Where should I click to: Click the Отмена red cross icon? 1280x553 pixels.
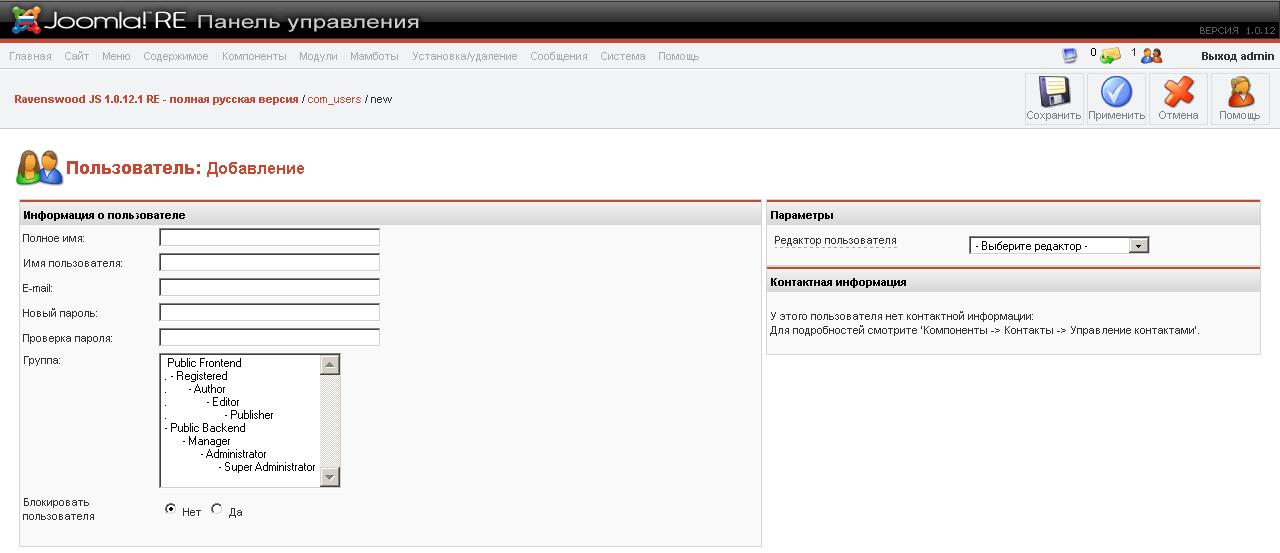pos(1179,92)
